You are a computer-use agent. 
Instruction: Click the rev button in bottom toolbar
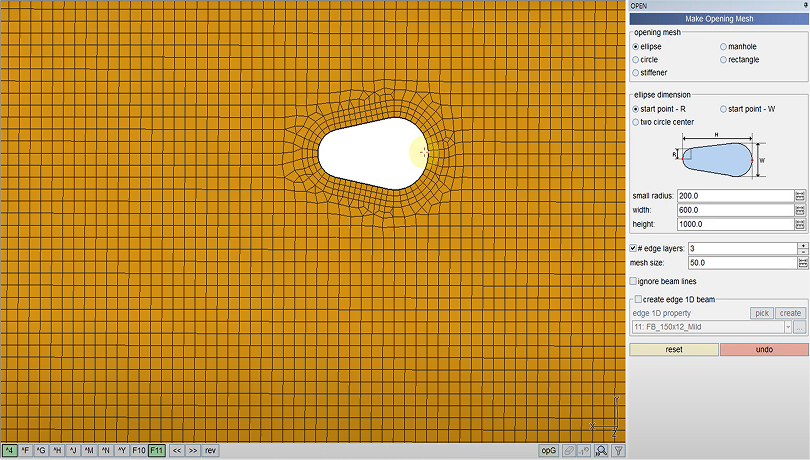(x=211, y=451)
